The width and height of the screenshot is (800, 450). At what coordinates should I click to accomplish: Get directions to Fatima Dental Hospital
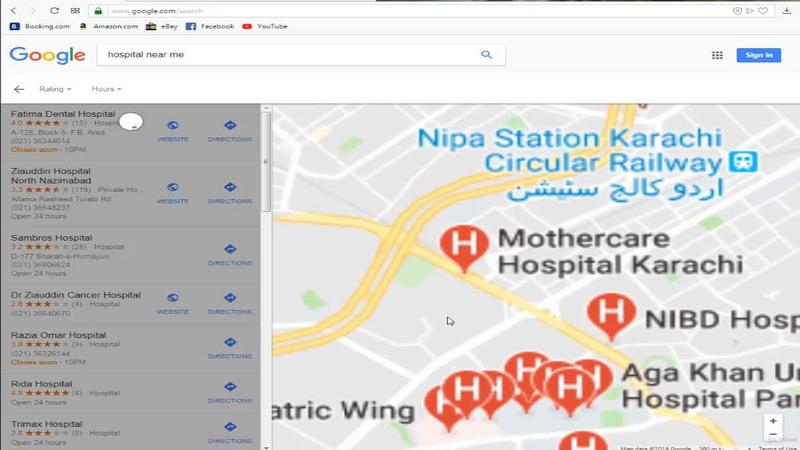point(230,131)
